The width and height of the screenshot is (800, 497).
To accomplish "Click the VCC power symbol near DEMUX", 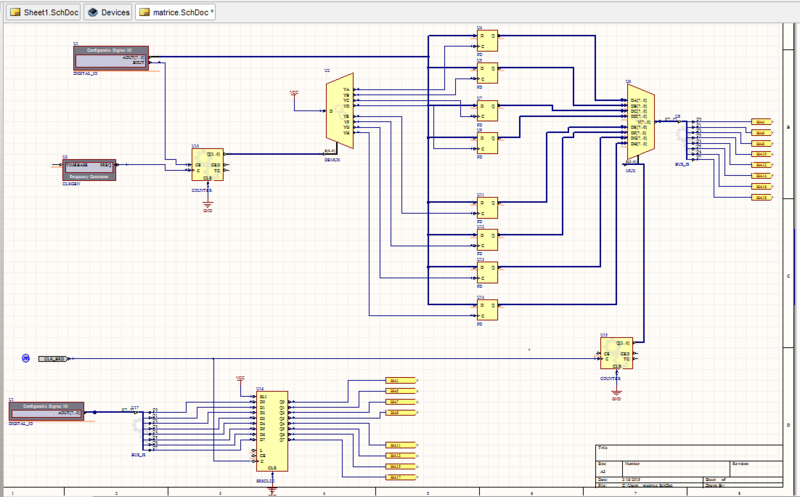I will [x=294, y=93].
